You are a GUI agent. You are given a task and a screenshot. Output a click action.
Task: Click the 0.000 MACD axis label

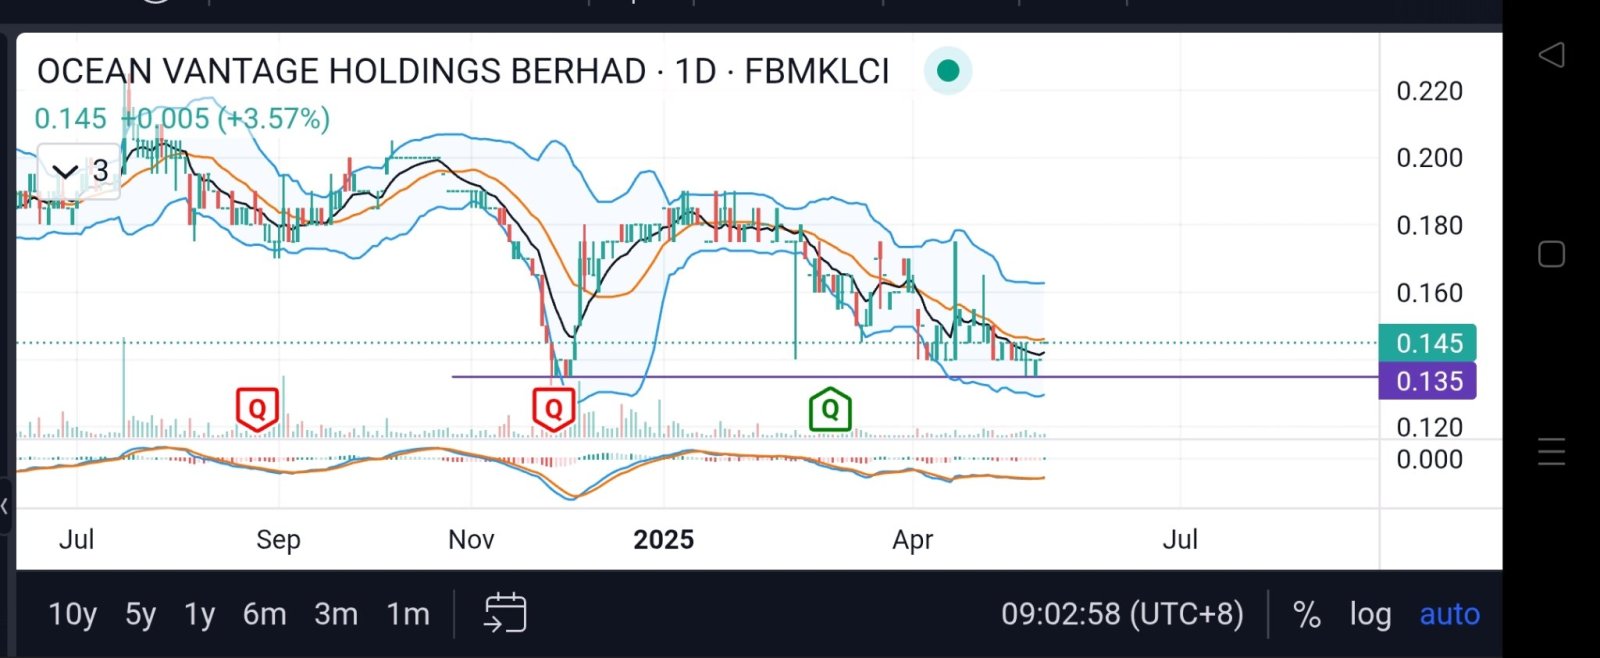1429,460
